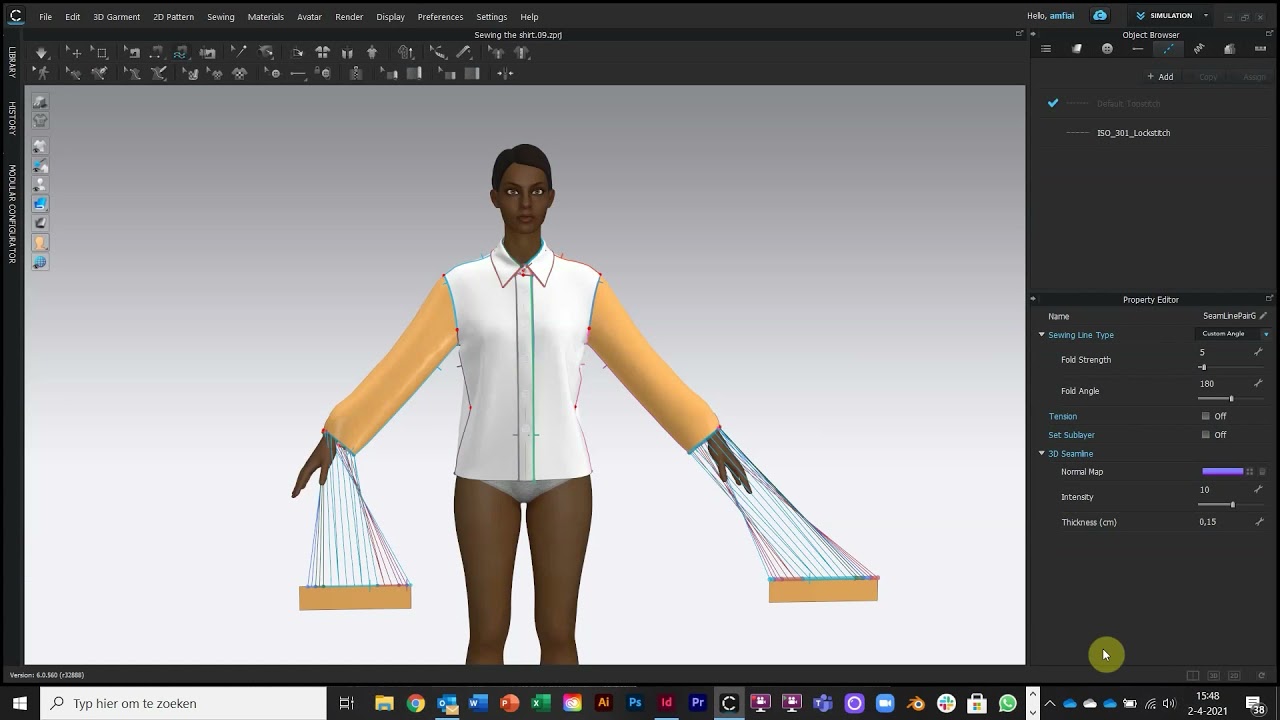Click the Normal Map purple swatch
Screen dimensions: 1280x720
(1222, 472)
